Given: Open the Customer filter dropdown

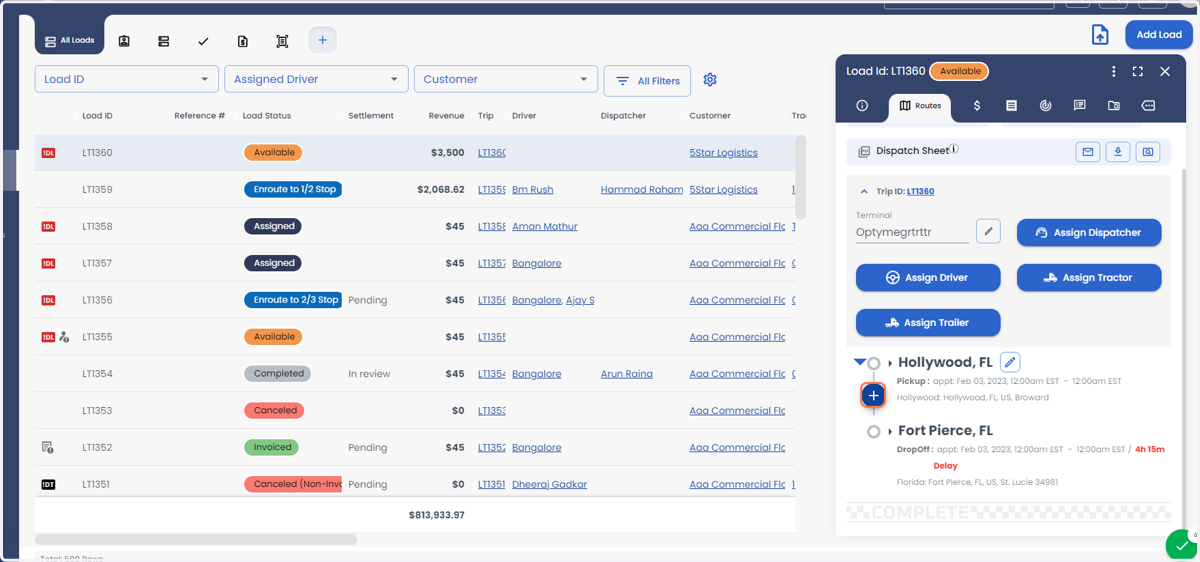Looking at the screenshot, I should (506, 79).
